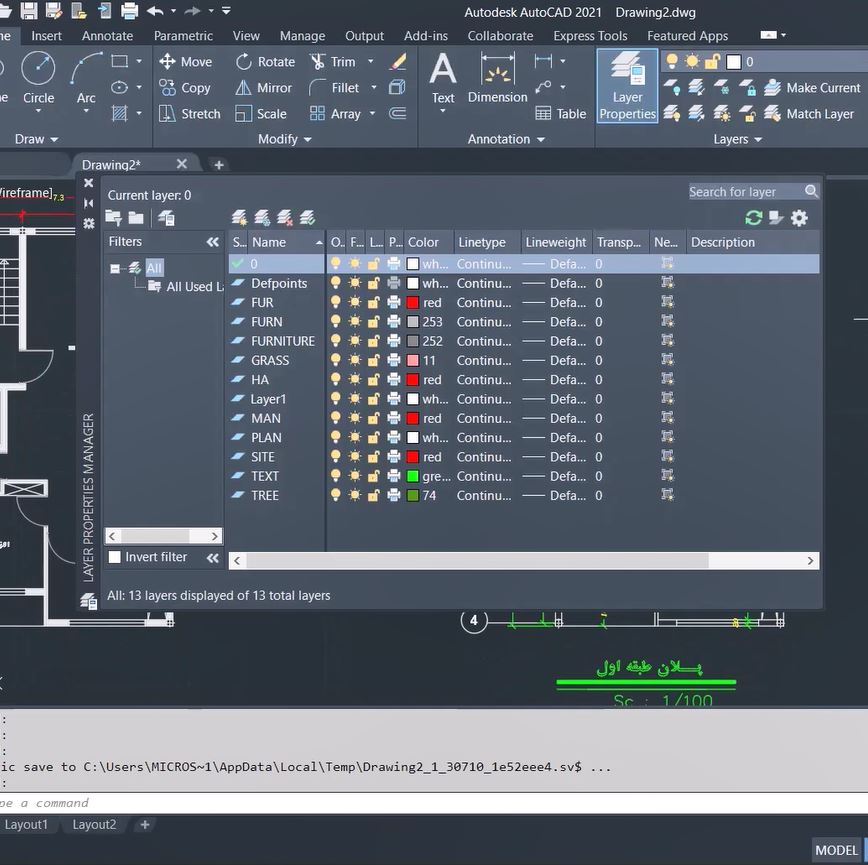Turn off the FUR layer light bulb

pos(335,302)
